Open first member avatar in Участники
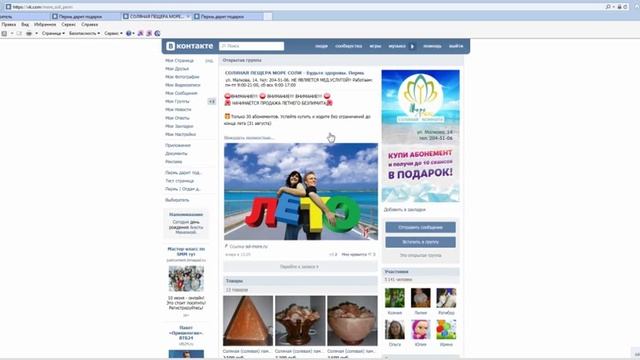 click(395, 298)
